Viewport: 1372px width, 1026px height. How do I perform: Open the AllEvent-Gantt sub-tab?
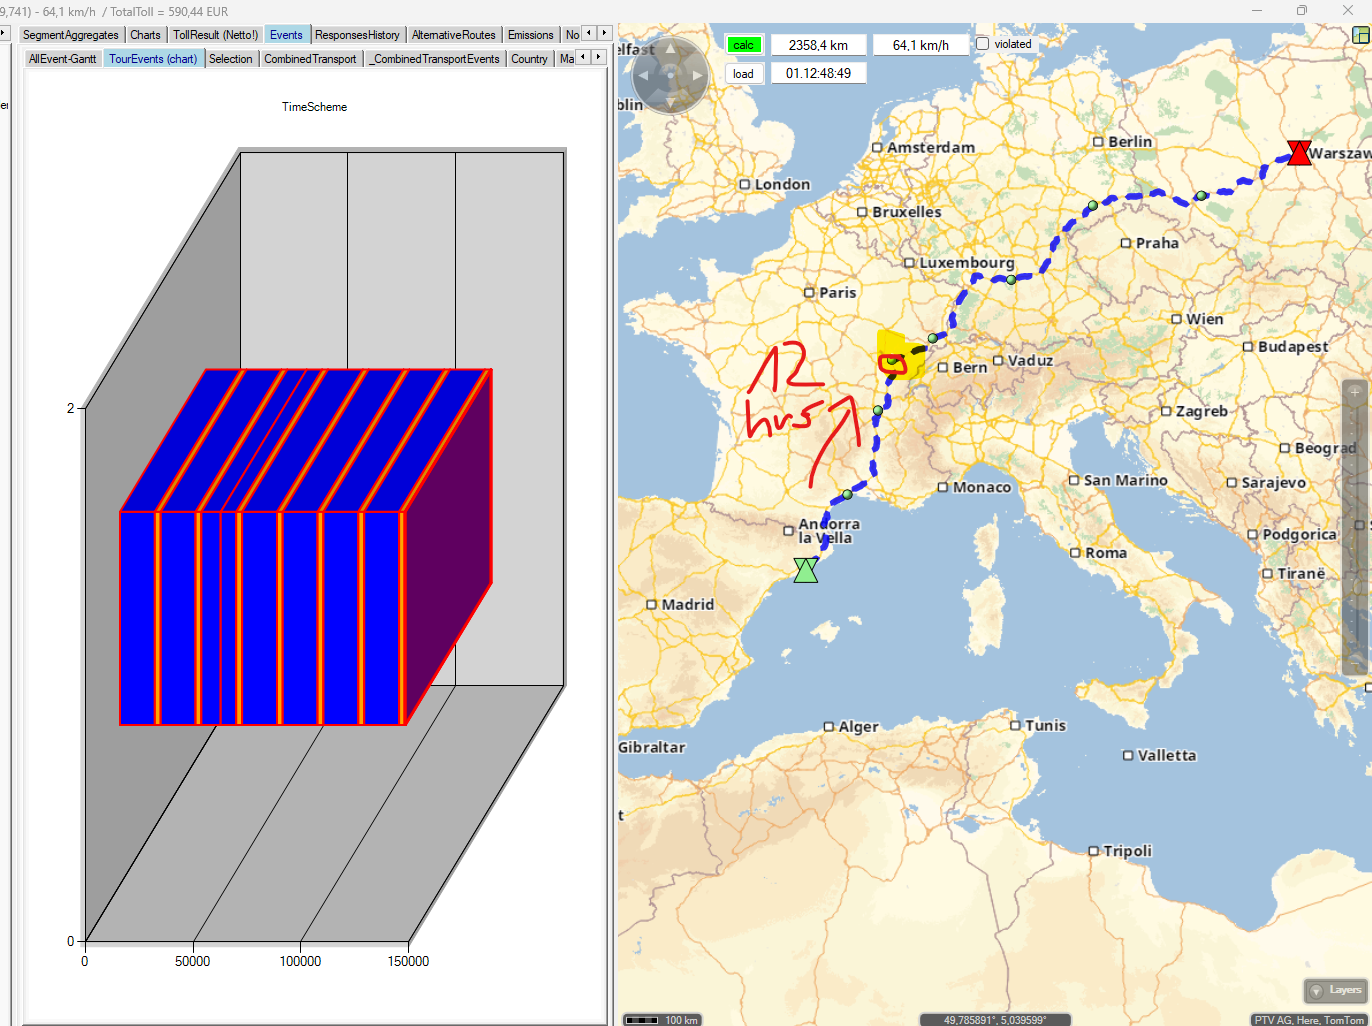[63, 59]
